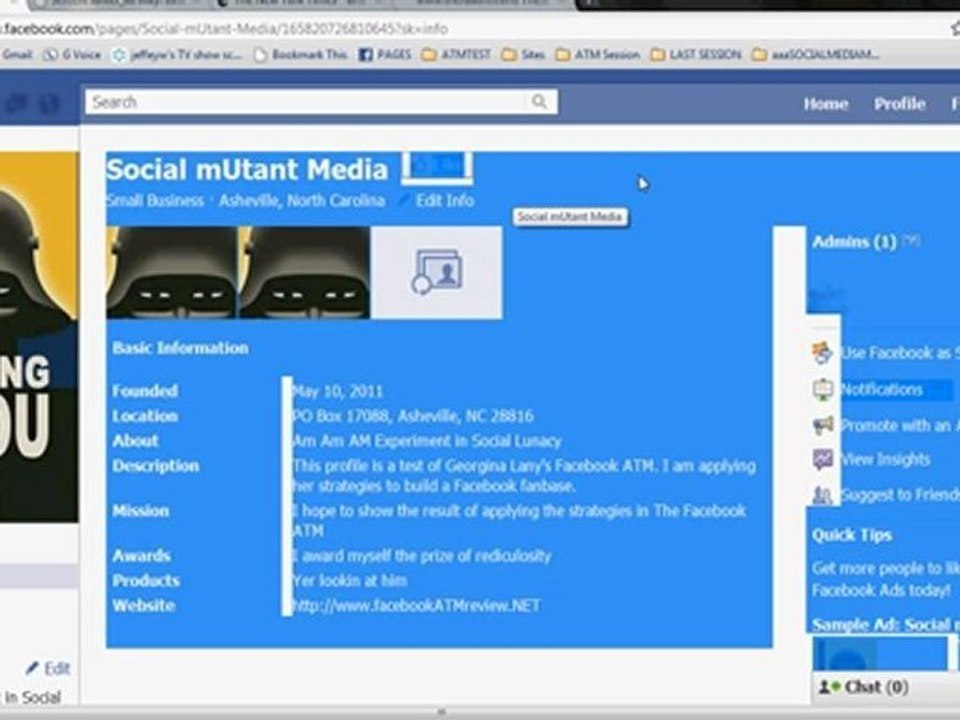Click the Products value Yer lookin at him
960x720 pixels.
coord(350,580)
